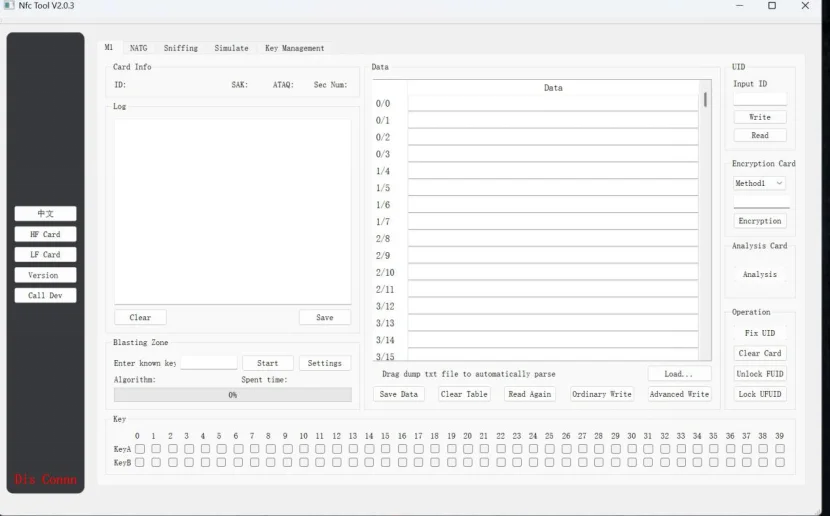830x516 pixels.
Task: Click Unlock FUID button
Action: tap(760, 374)
